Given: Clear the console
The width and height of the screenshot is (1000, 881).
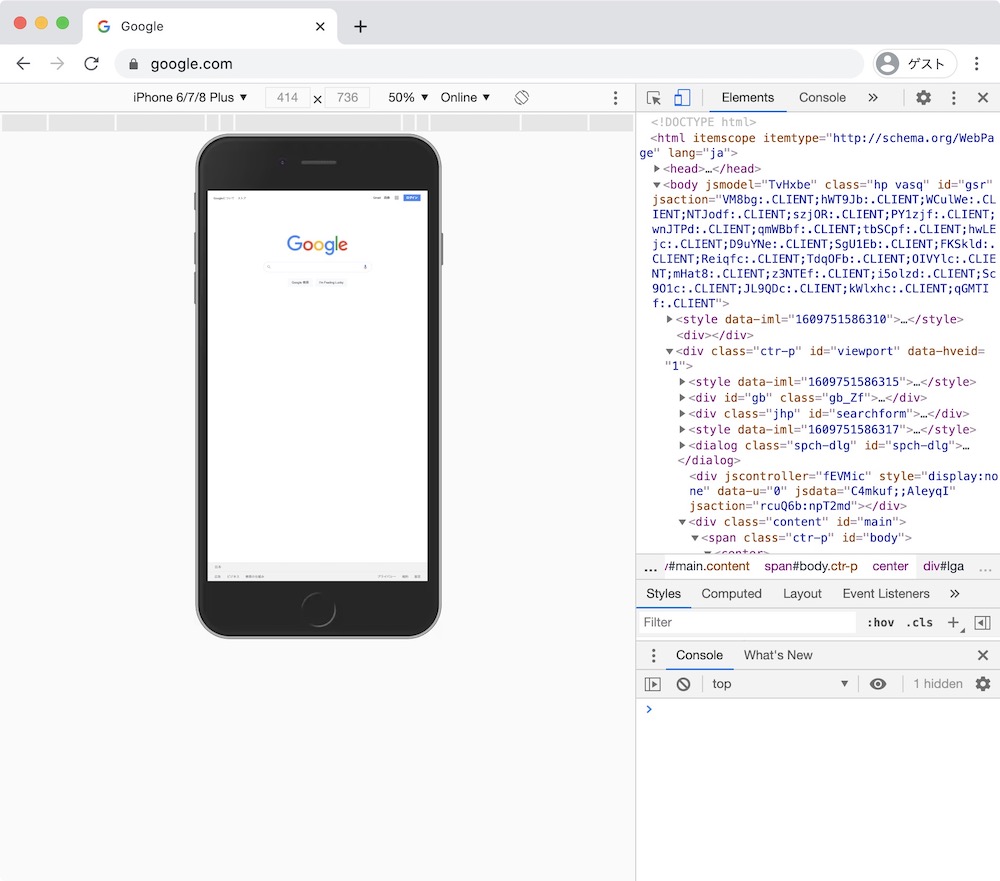Looking at the screenshot, I should coord(683,684).
